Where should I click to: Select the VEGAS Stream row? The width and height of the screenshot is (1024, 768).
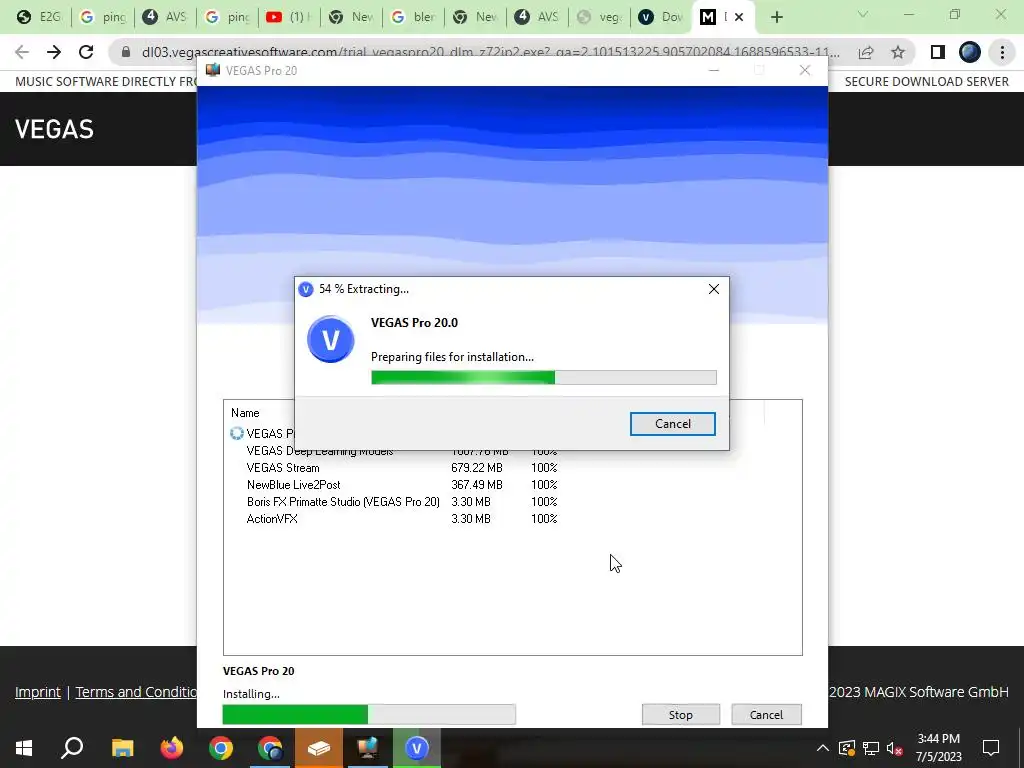point(402,468)
